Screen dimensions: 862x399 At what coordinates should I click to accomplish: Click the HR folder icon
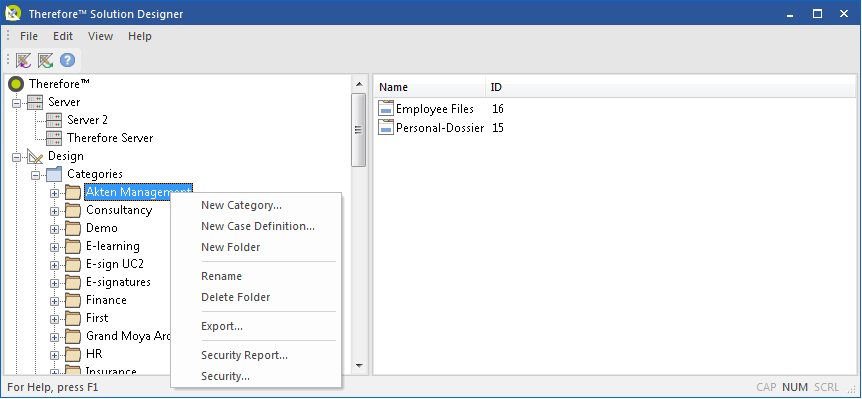(73, 354)
